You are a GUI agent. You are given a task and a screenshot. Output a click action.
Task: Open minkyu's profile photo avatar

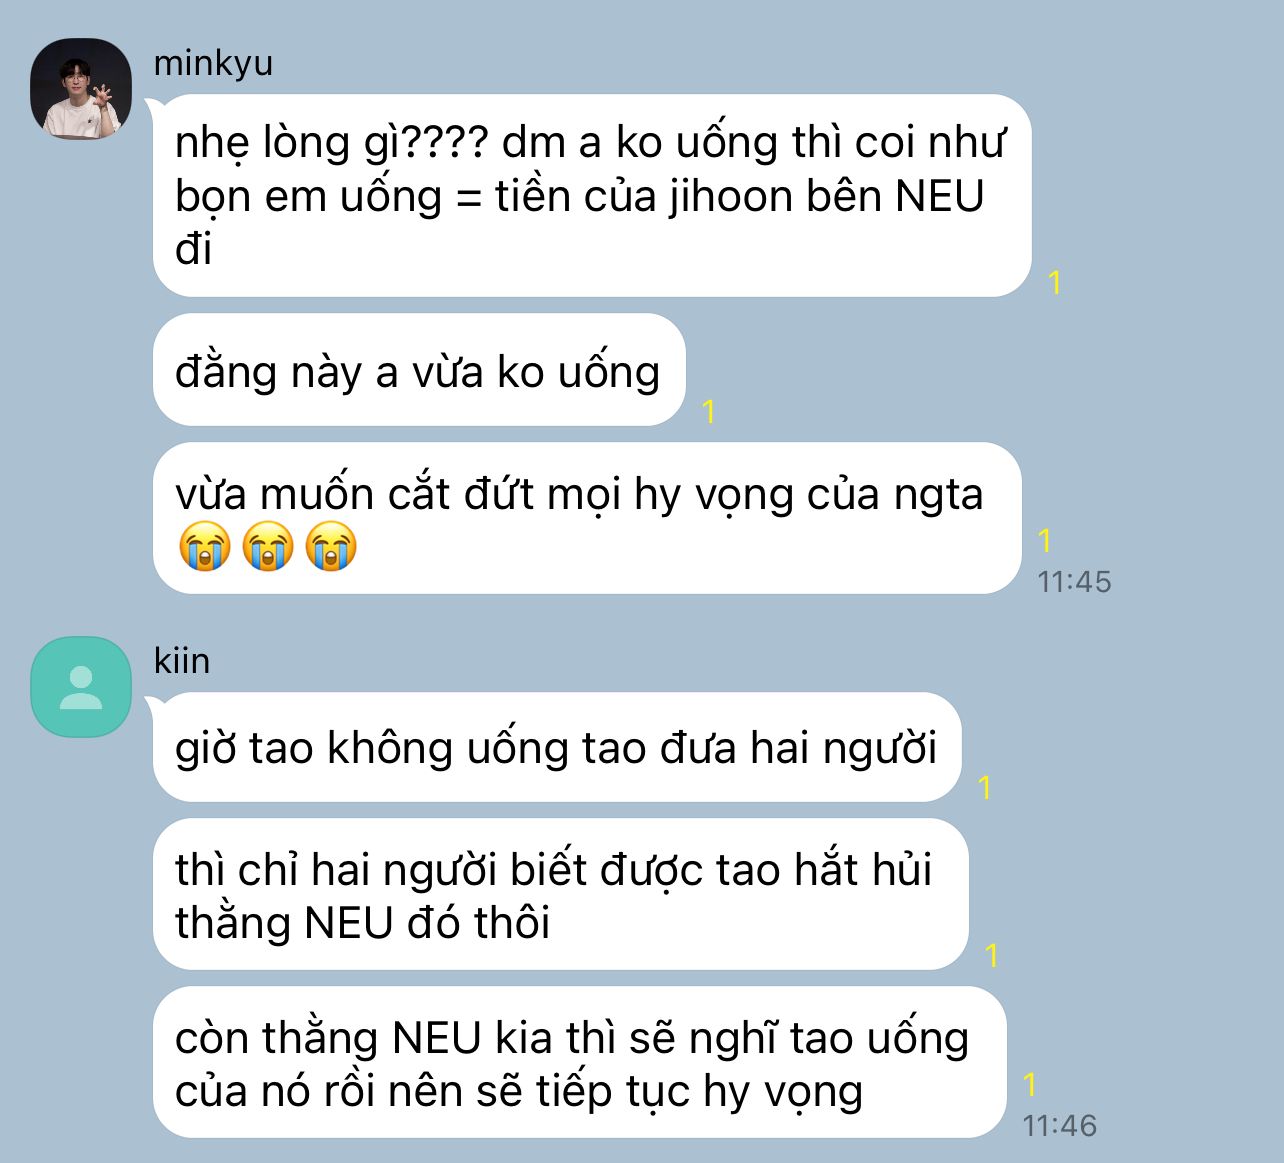coord(81,89)
